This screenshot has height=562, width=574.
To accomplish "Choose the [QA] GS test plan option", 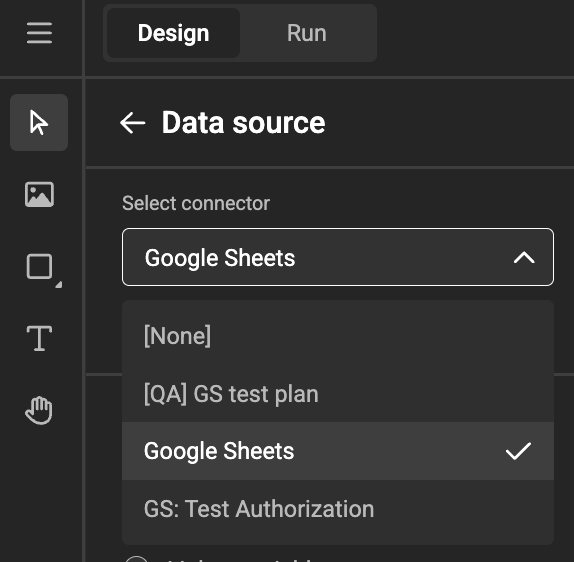I will coord(338,394).
